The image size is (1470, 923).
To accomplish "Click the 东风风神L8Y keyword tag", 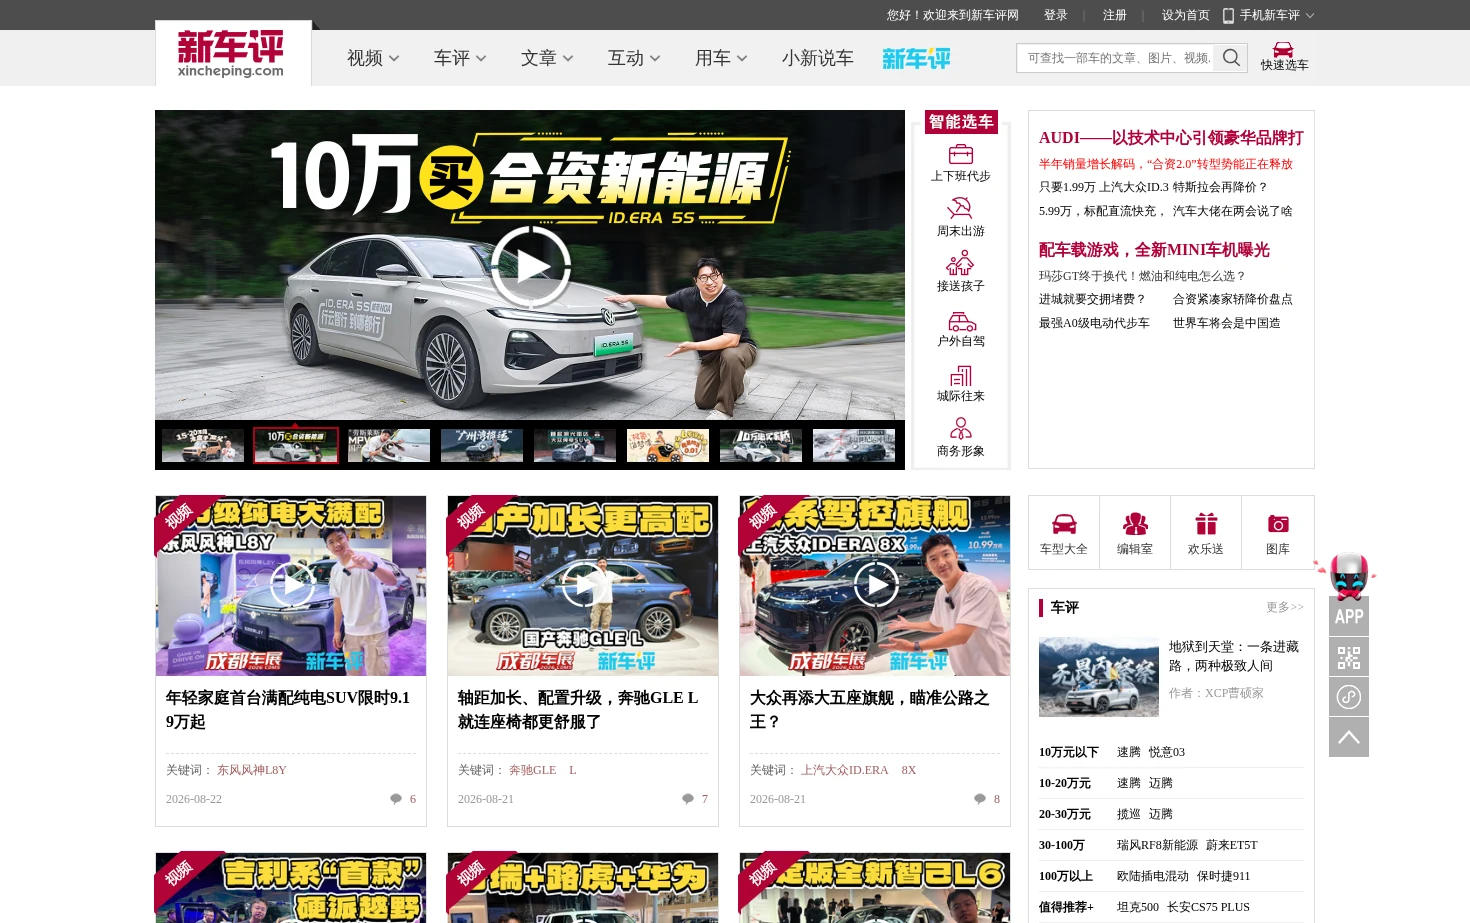I will [252, 770].
